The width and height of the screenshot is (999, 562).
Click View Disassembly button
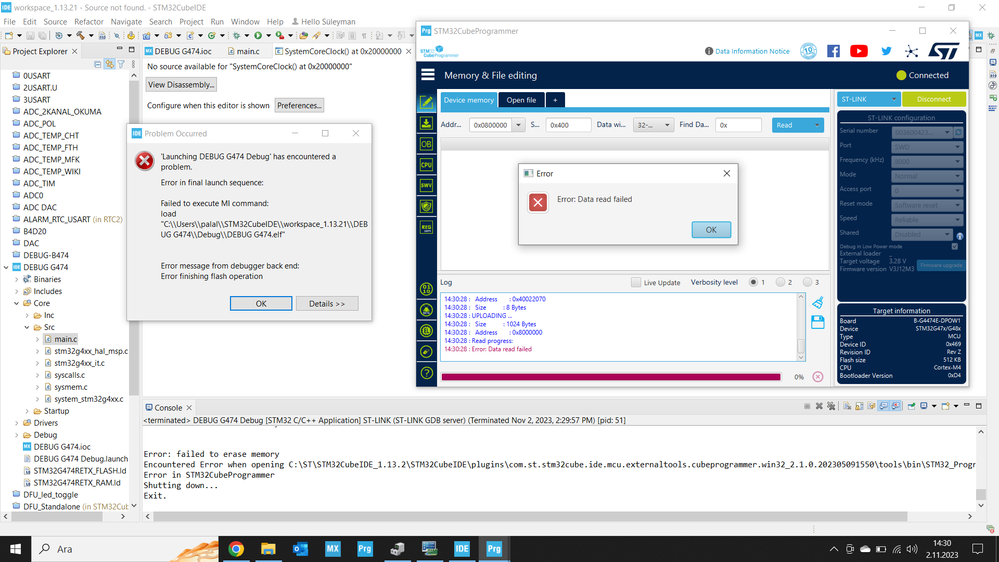181,85
